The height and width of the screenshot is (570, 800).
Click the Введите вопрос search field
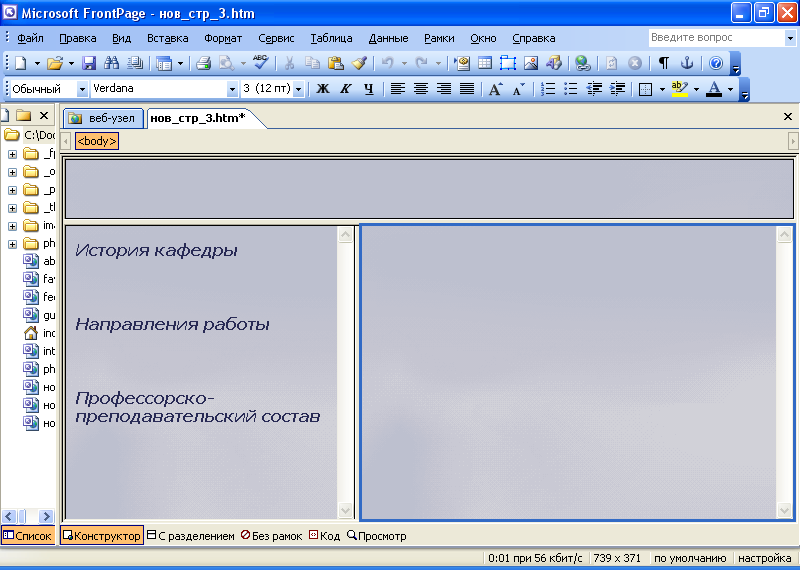click(x=715, y=38)
